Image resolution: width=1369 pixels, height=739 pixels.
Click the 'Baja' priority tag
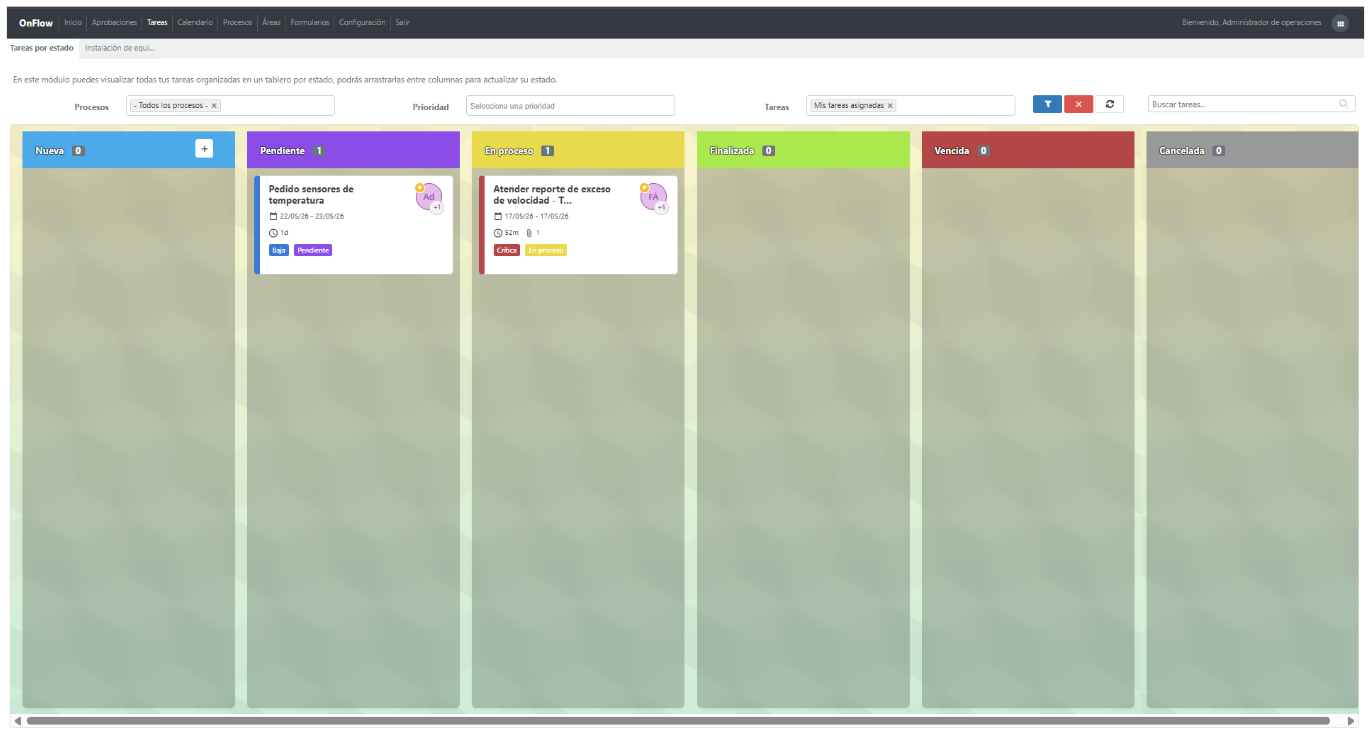[x=279, y=250]
